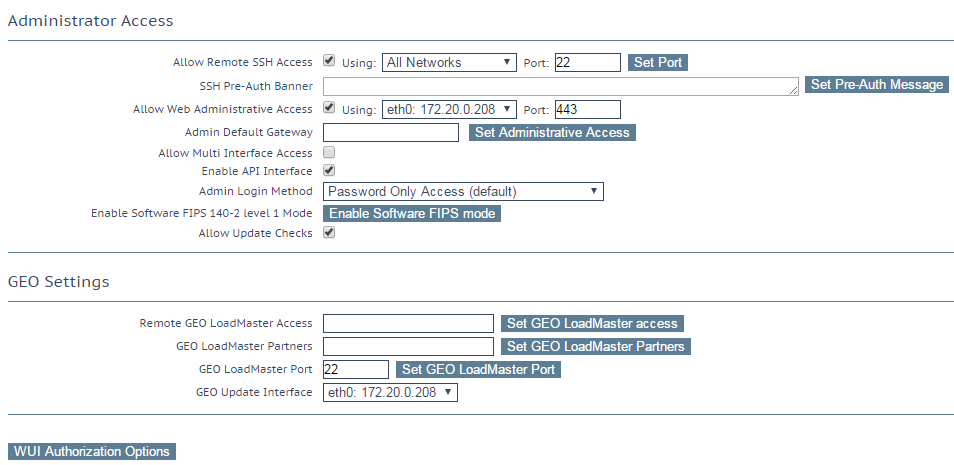954x465 pixels.
Task: Click Set Pre-Auth Message button
Action: tap(877, 85)
